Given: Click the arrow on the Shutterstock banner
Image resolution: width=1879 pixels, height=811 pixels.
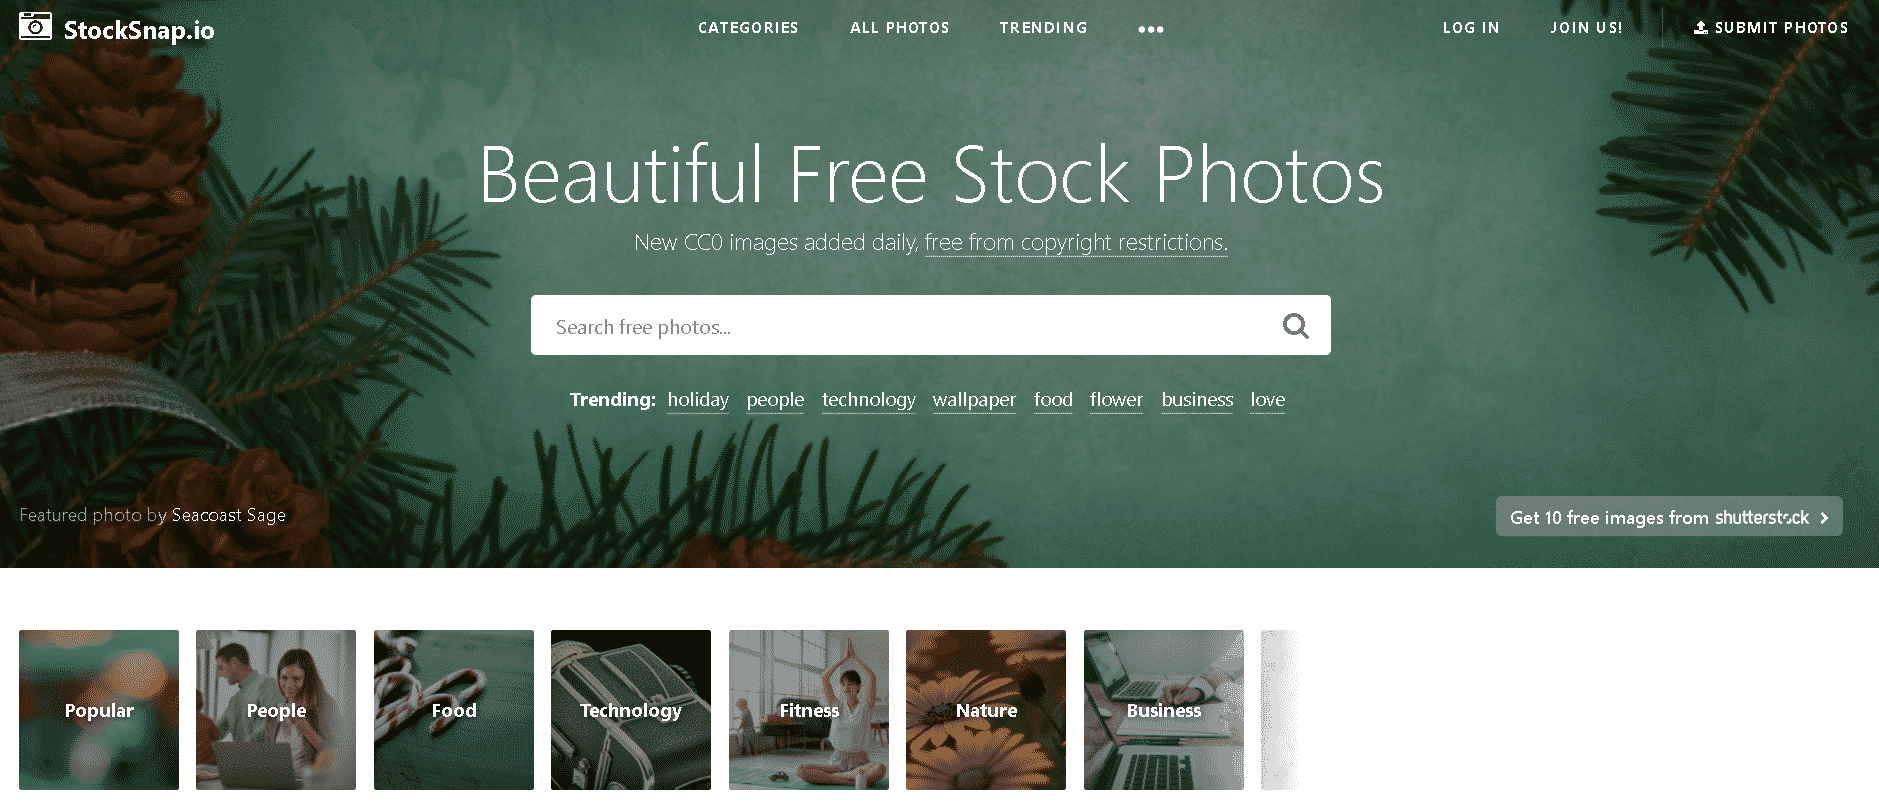Looking at the screenshot, I should tap(1824, 518).
